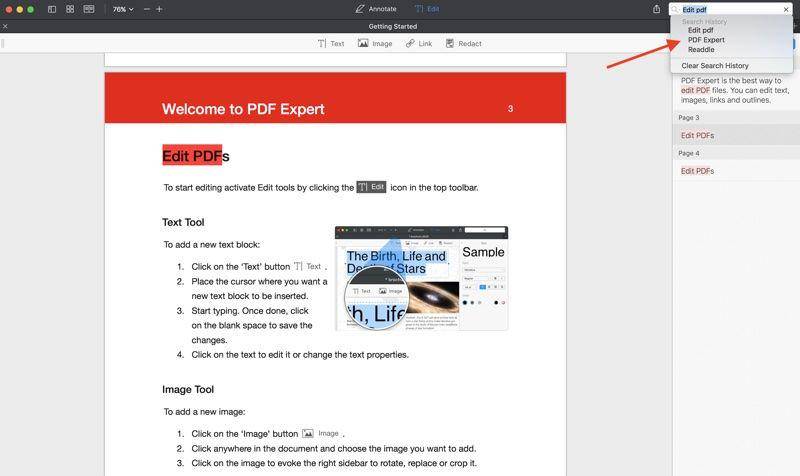
Task: Choose 'Edit pdf' from search history
Action: point(701,30)
